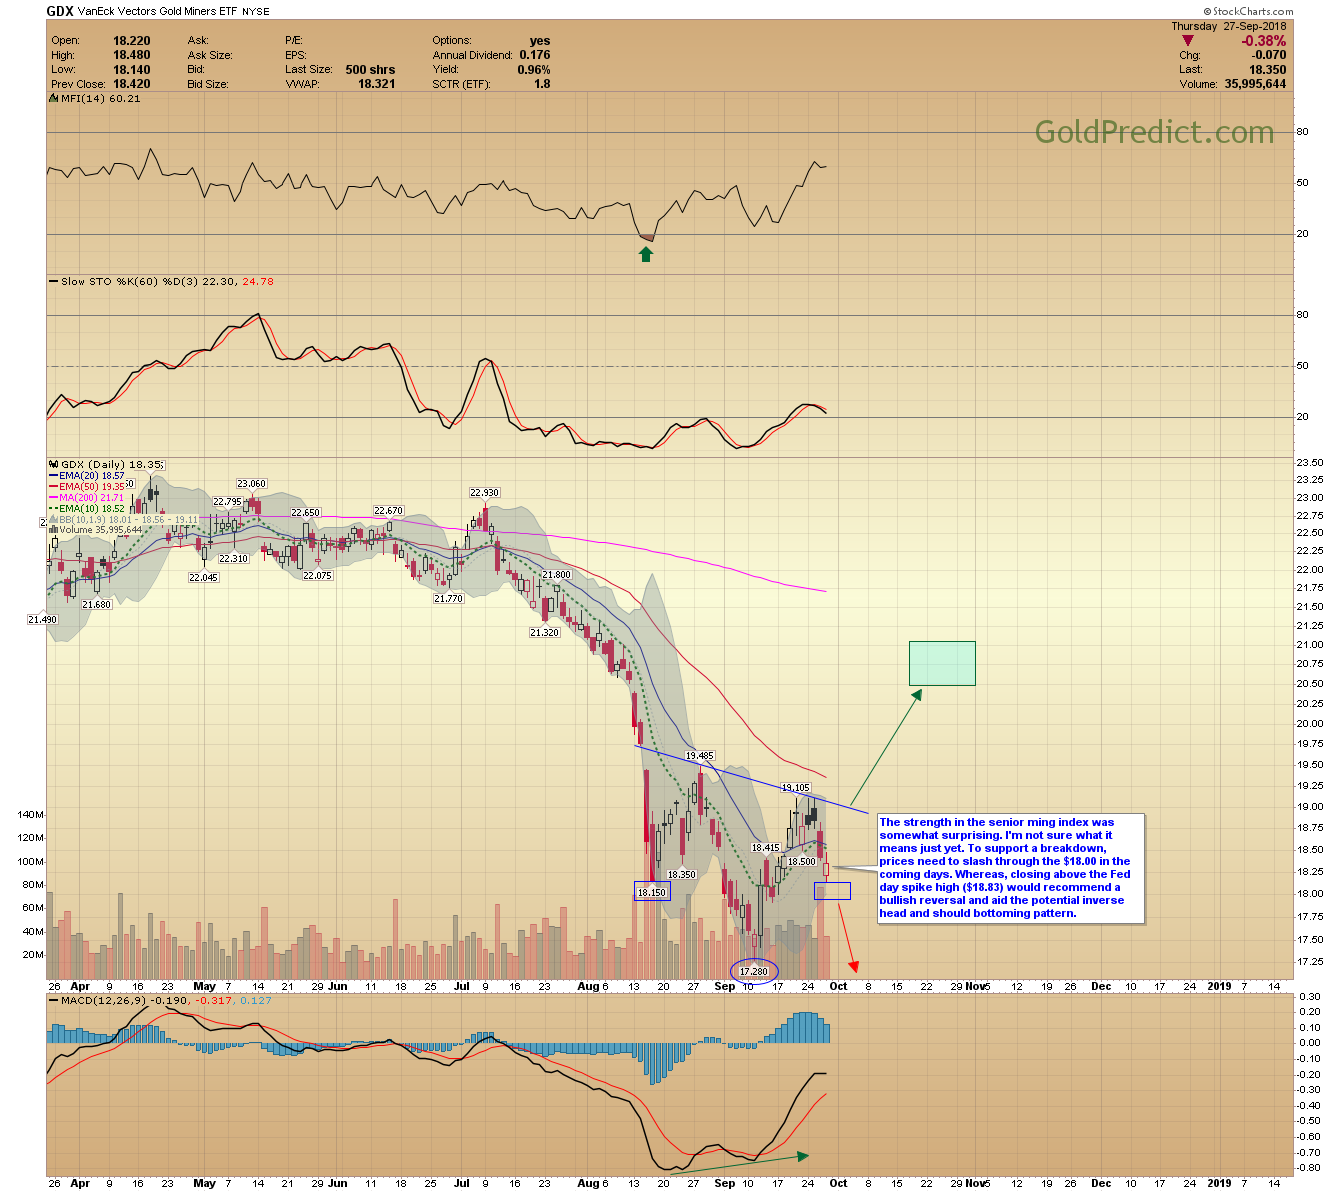The image size is (1340, 1192).
Task: Click the High price 18.480
Action: coord(131,55)
